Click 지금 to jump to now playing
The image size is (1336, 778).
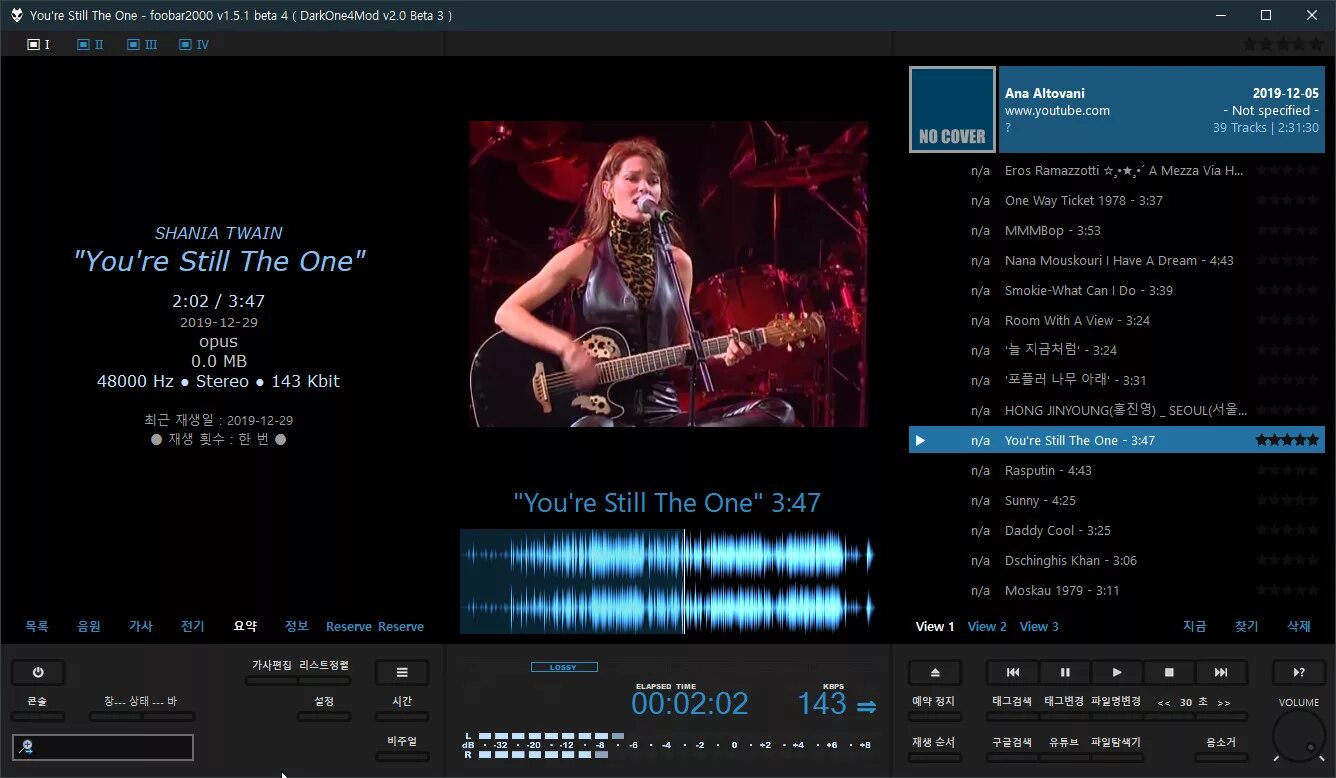(1195, 626)
